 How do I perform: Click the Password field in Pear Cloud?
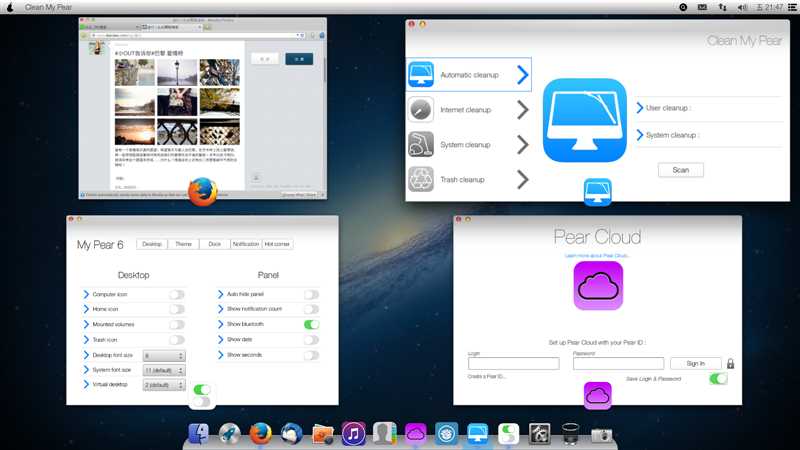618,363
